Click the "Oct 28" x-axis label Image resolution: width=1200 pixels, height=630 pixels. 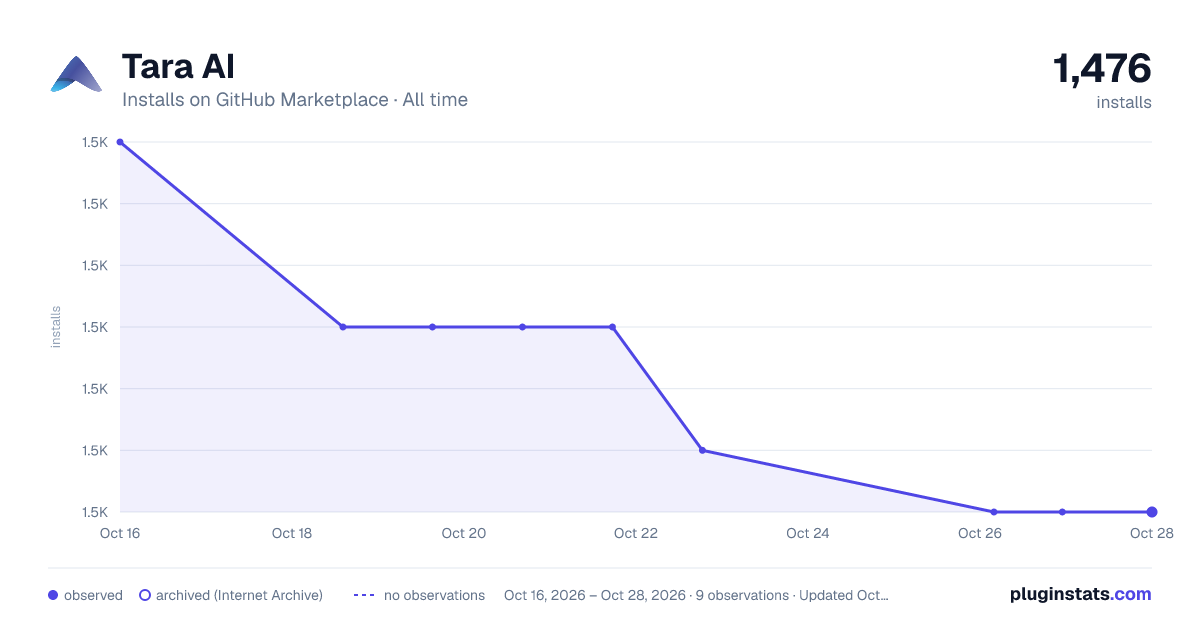coord(1151,533)
